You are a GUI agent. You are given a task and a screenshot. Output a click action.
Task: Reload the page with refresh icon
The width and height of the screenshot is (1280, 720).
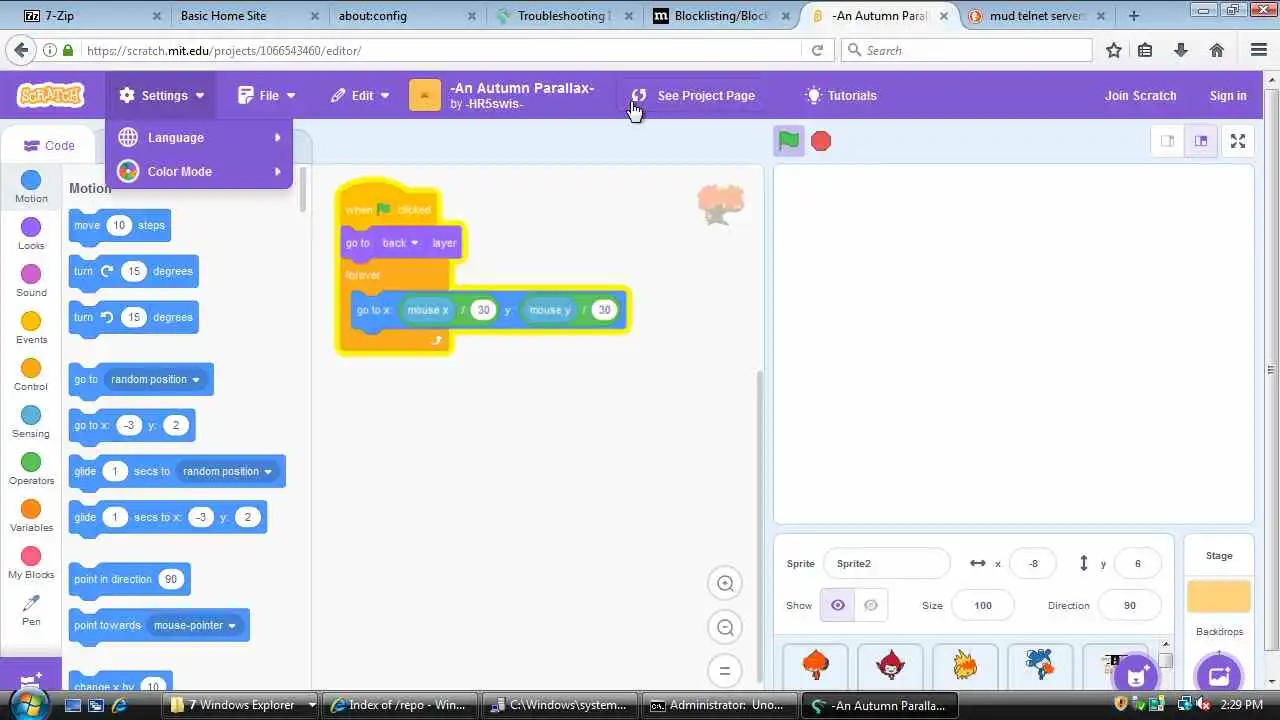tap(817, 50)
